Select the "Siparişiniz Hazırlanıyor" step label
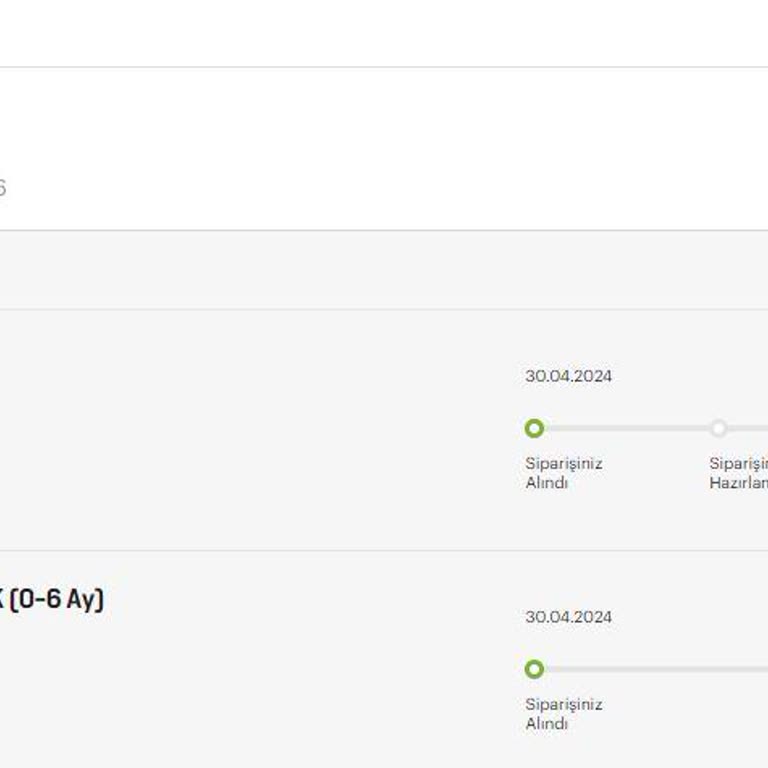The width and height of the screenshot is (768, 768). point(738,473)
